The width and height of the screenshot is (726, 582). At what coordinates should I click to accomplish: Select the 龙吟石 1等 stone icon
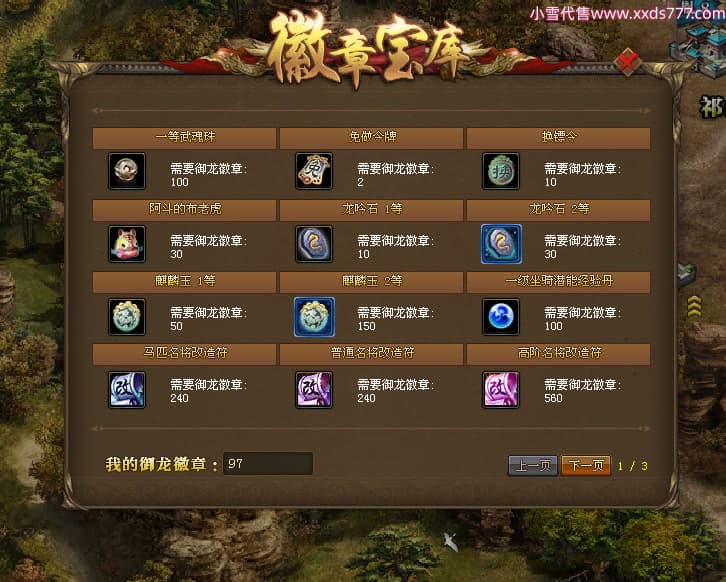click(313, 244)
